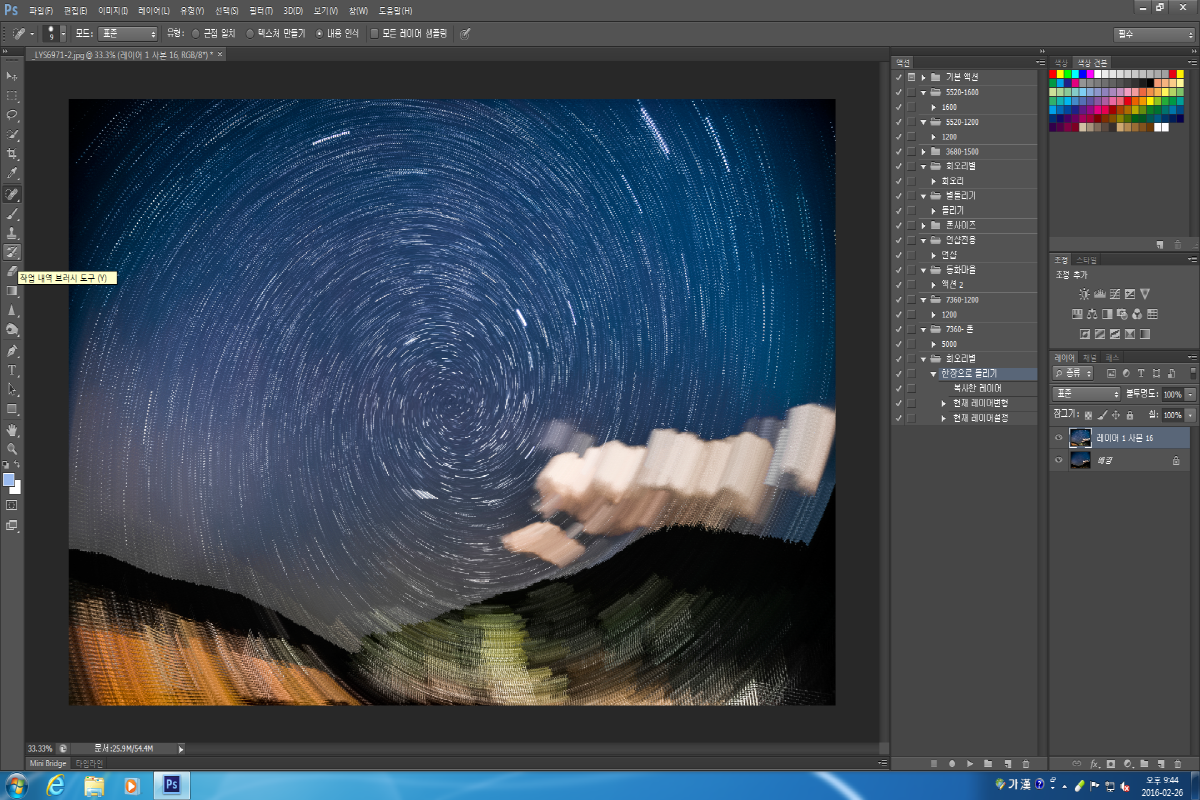Switch to the 스타일 panel tab

click(1084, 260)
